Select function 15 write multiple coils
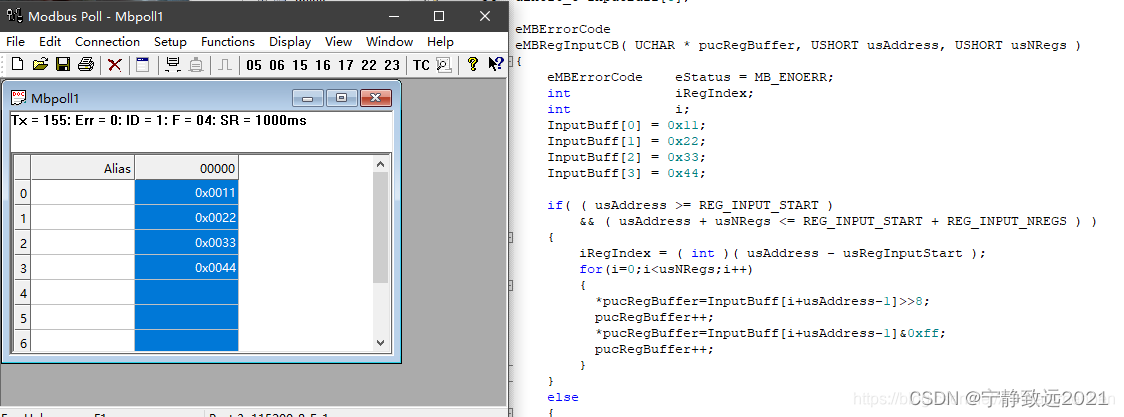The height and width of the screenshot is (417, 1124). [300, 65]
